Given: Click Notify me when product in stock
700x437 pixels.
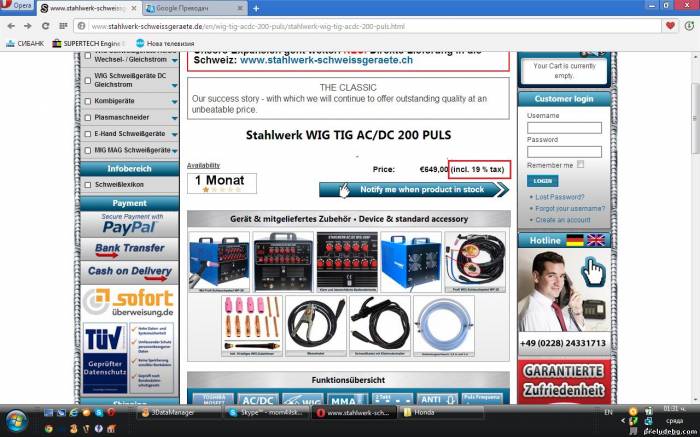Looking at the screenshot, I should 414,189.
